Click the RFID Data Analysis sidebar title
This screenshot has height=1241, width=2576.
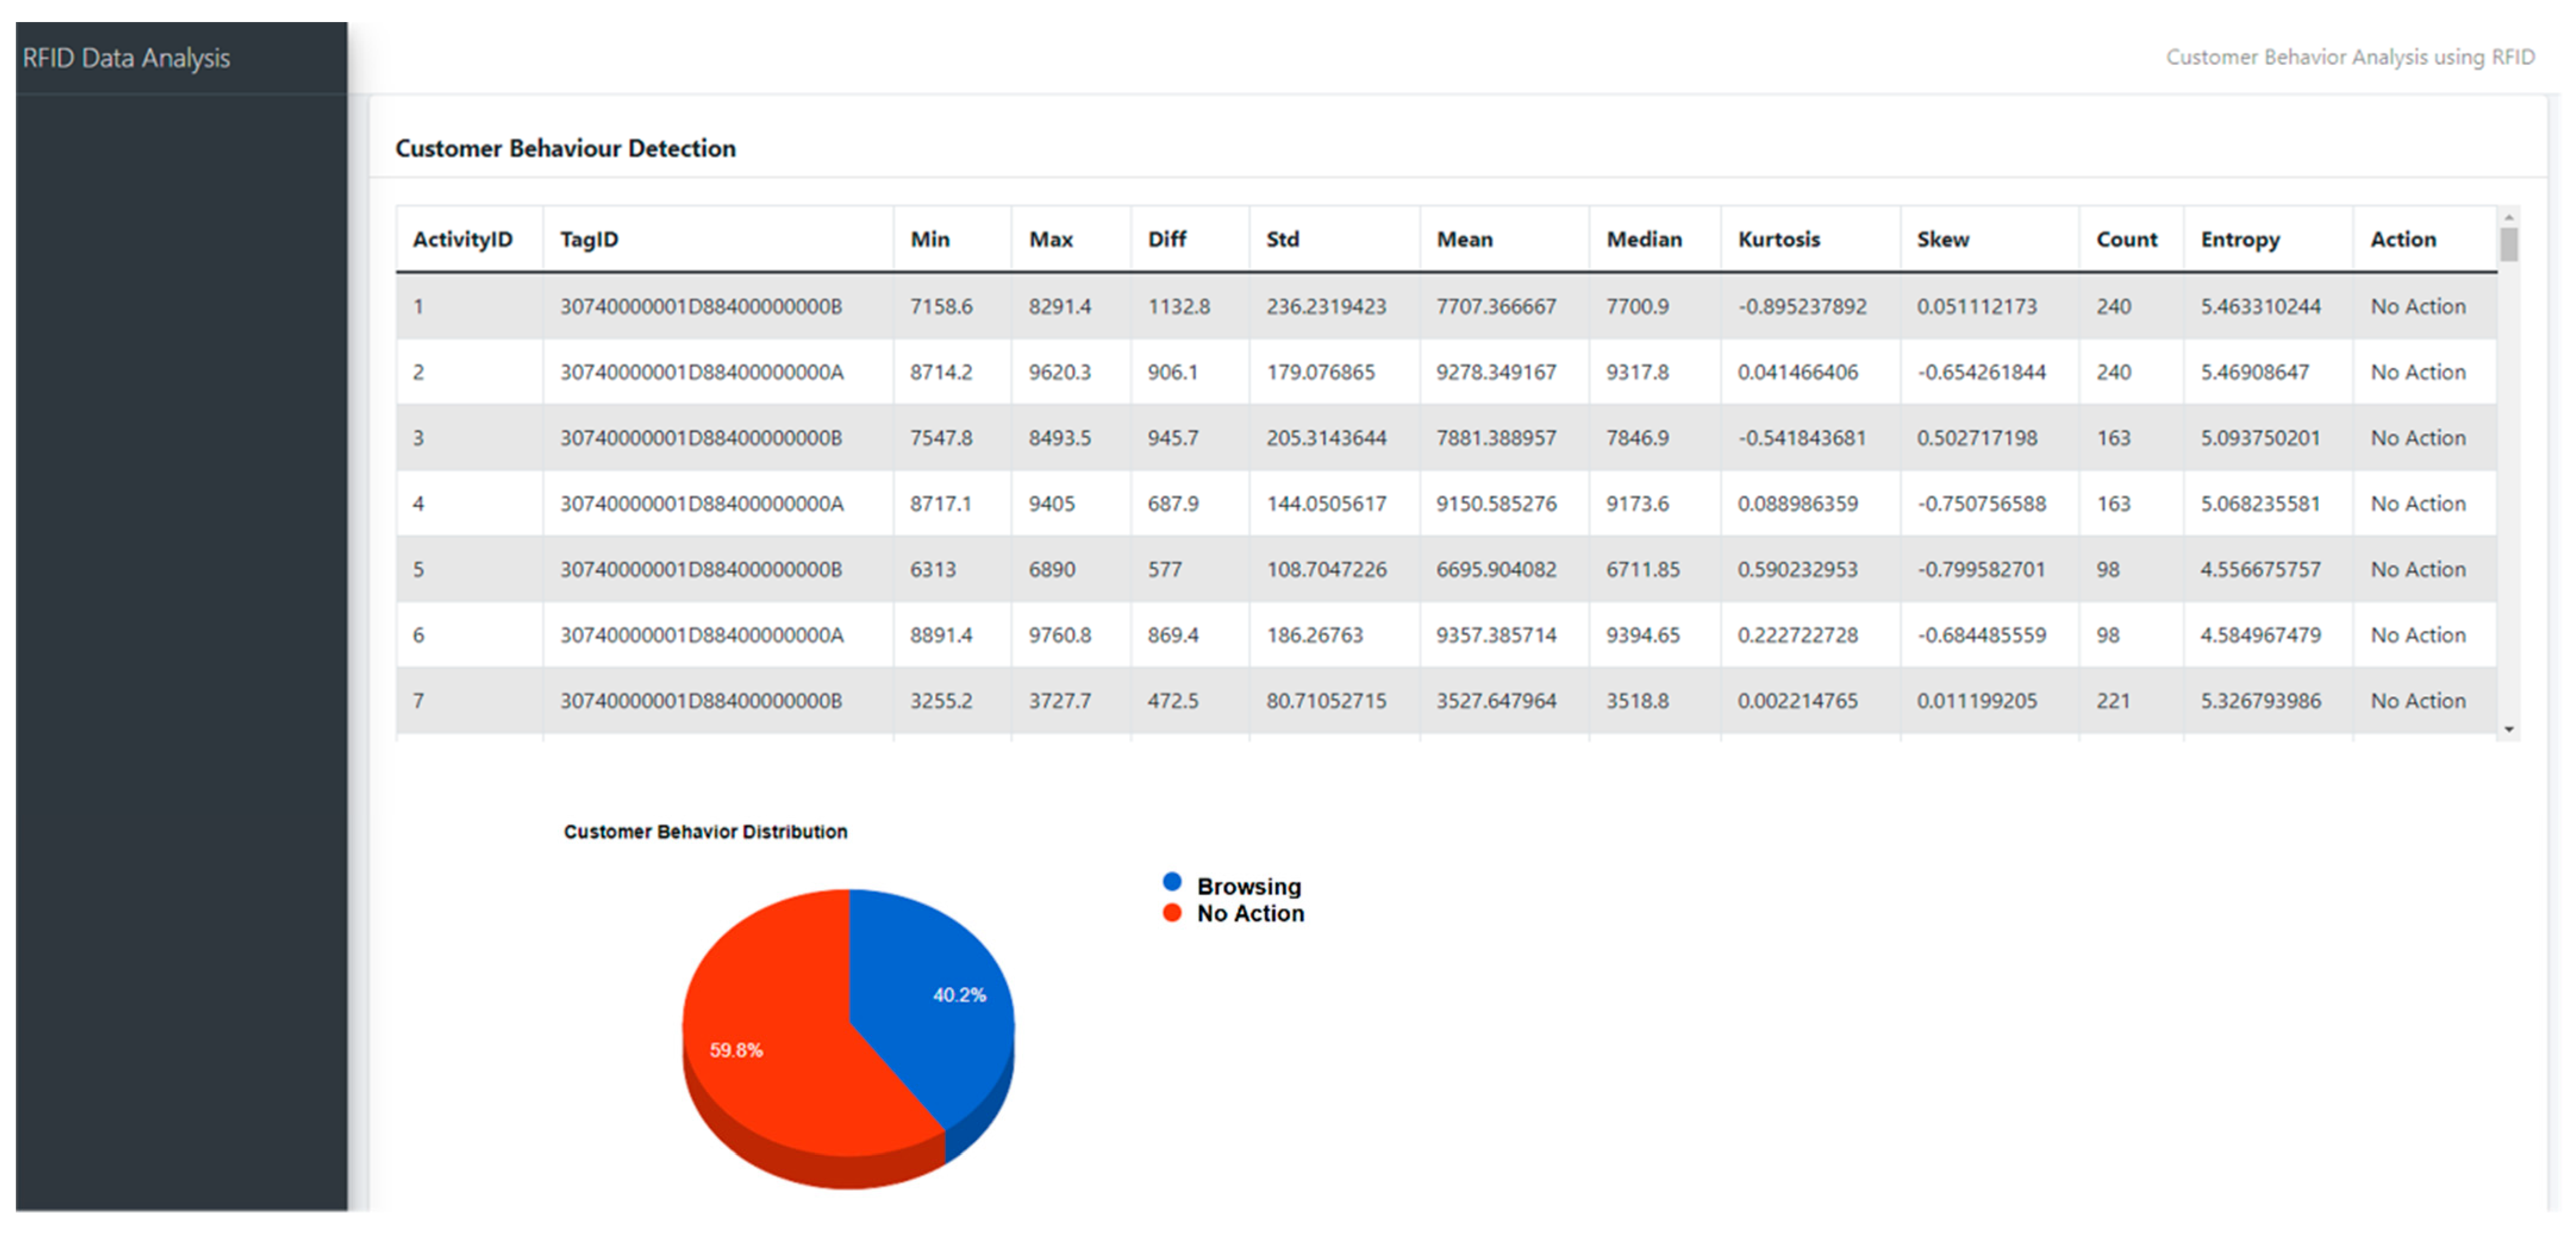[x=126, y=58]
